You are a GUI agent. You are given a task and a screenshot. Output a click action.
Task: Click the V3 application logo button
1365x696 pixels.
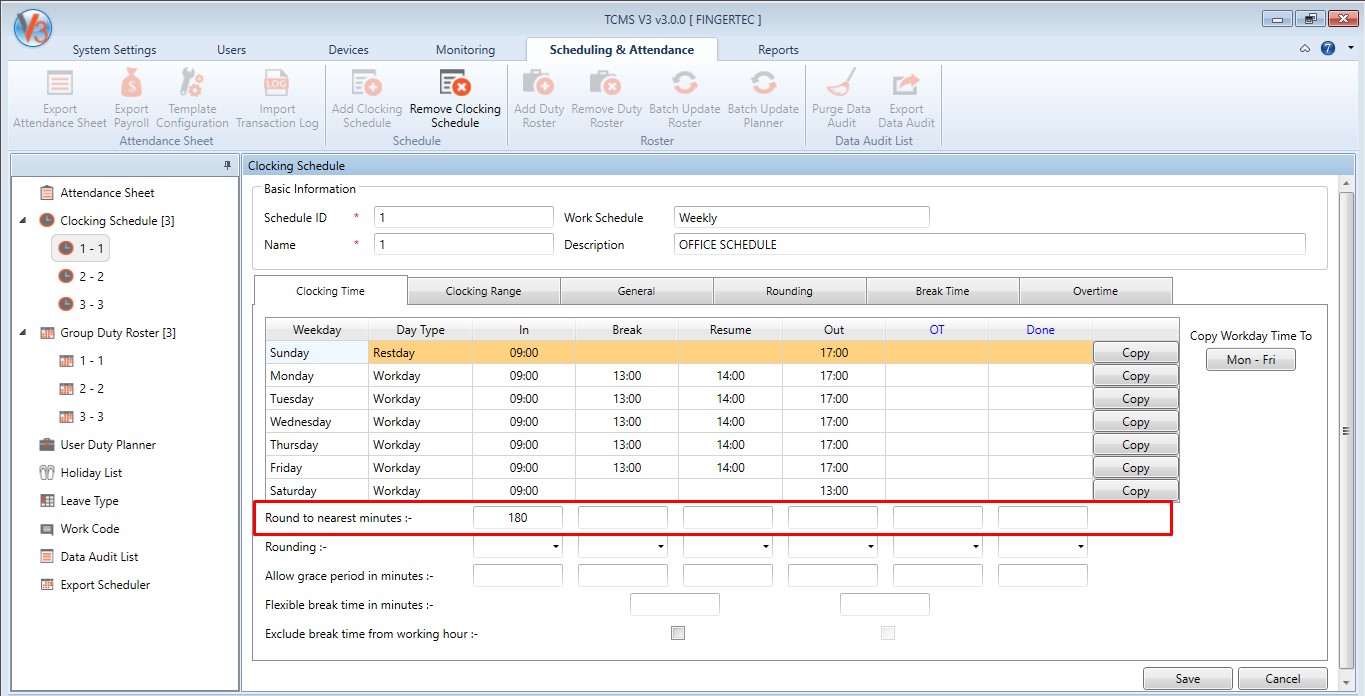coord(33,27)
